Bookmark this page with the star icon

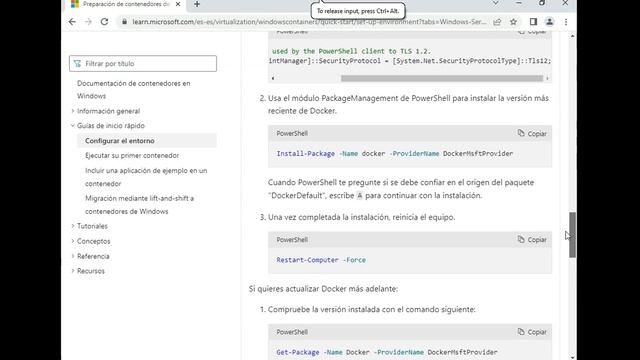[x=513, y=22]
